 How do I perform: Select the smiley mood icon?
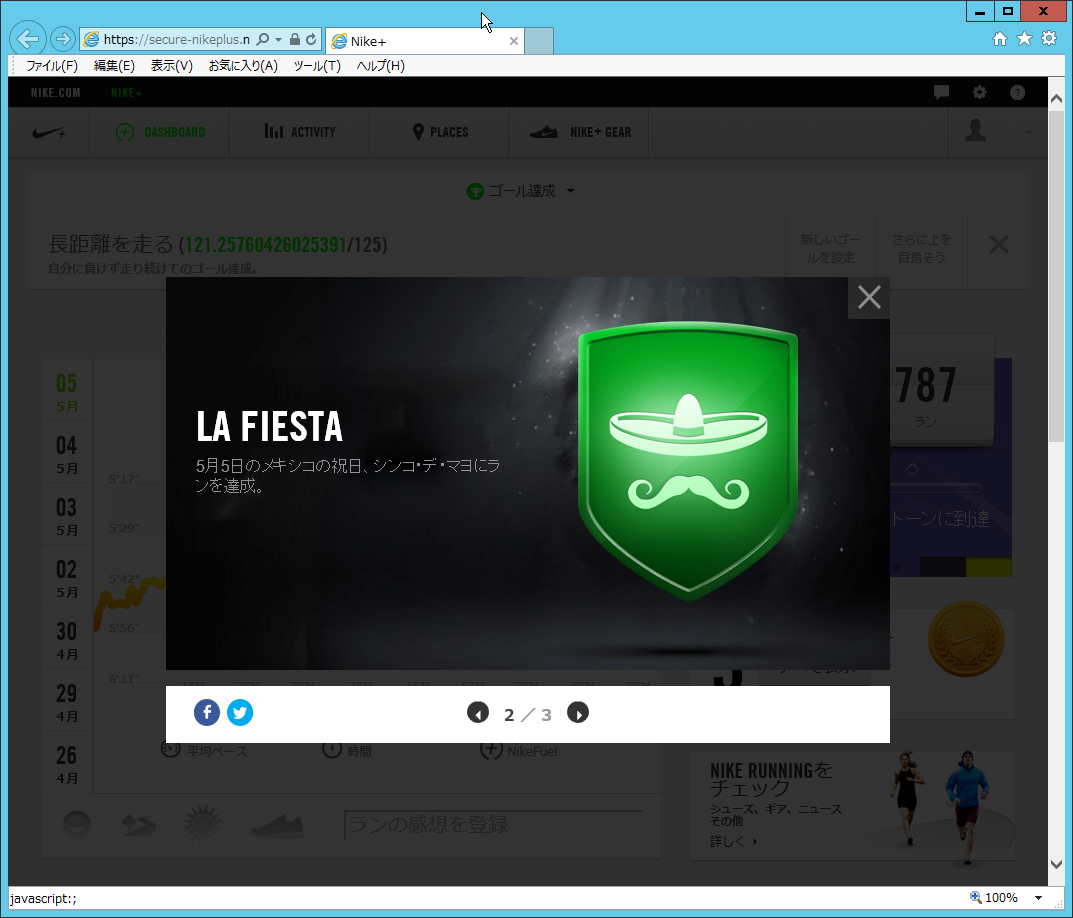(77, 824)
